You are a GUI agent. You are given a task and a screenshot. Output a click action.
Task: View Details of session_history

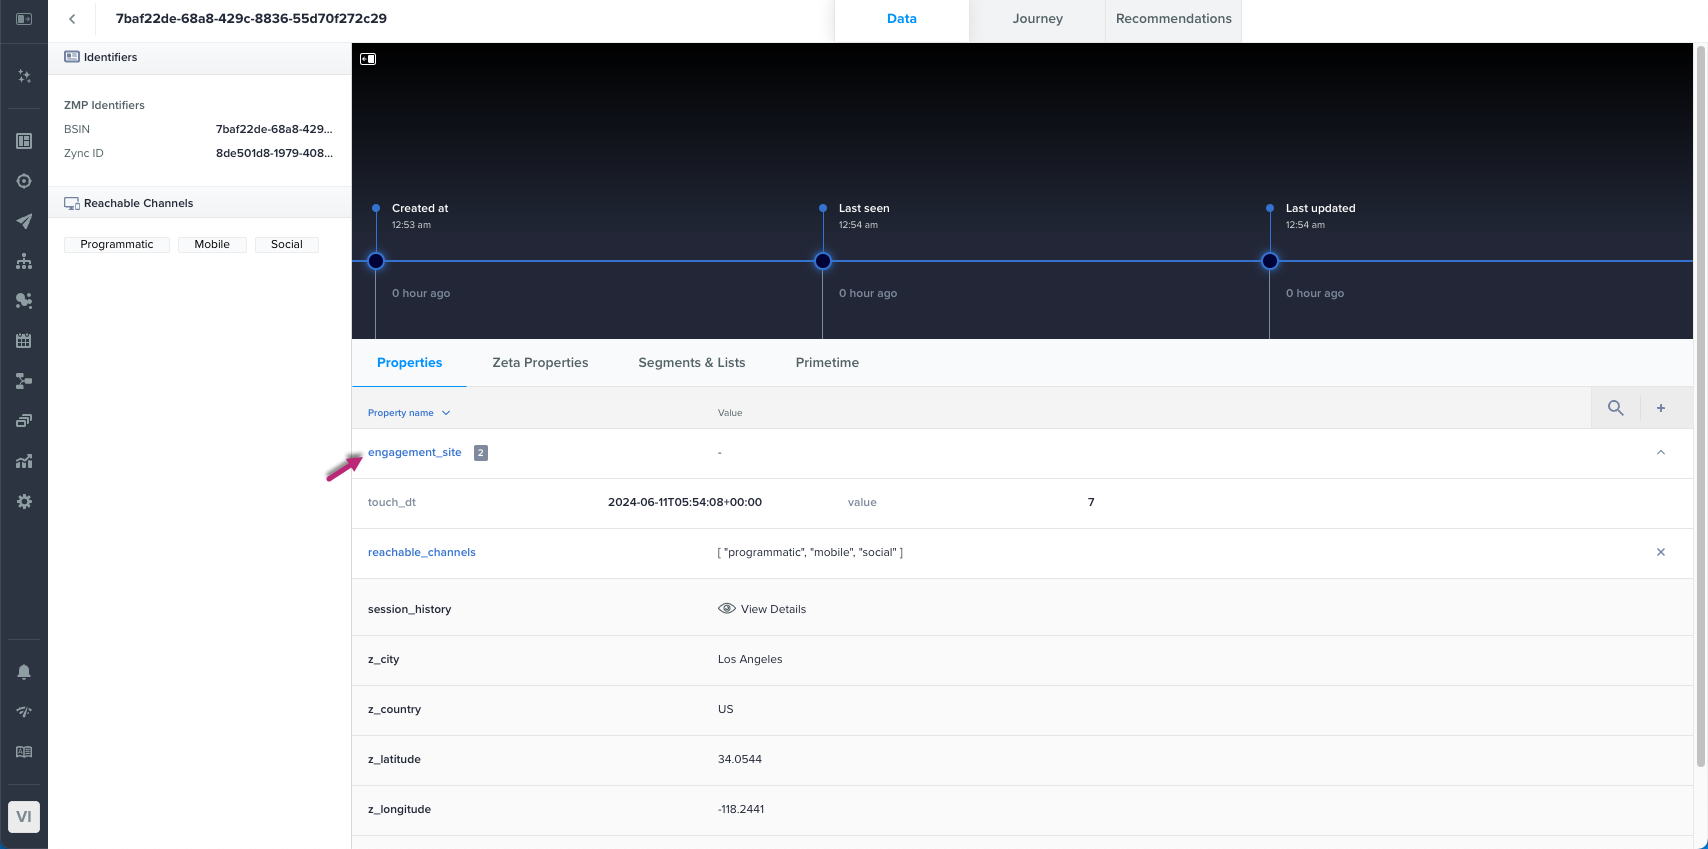pos(762,609)
